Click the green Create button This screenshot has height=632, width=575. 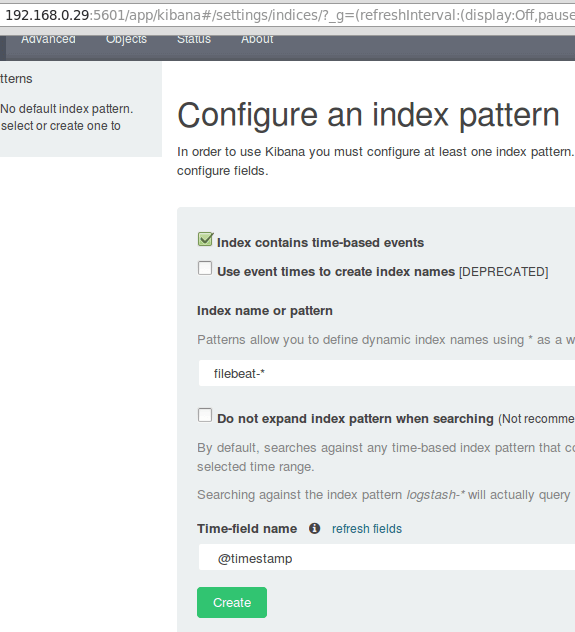[x=232, y=602]
